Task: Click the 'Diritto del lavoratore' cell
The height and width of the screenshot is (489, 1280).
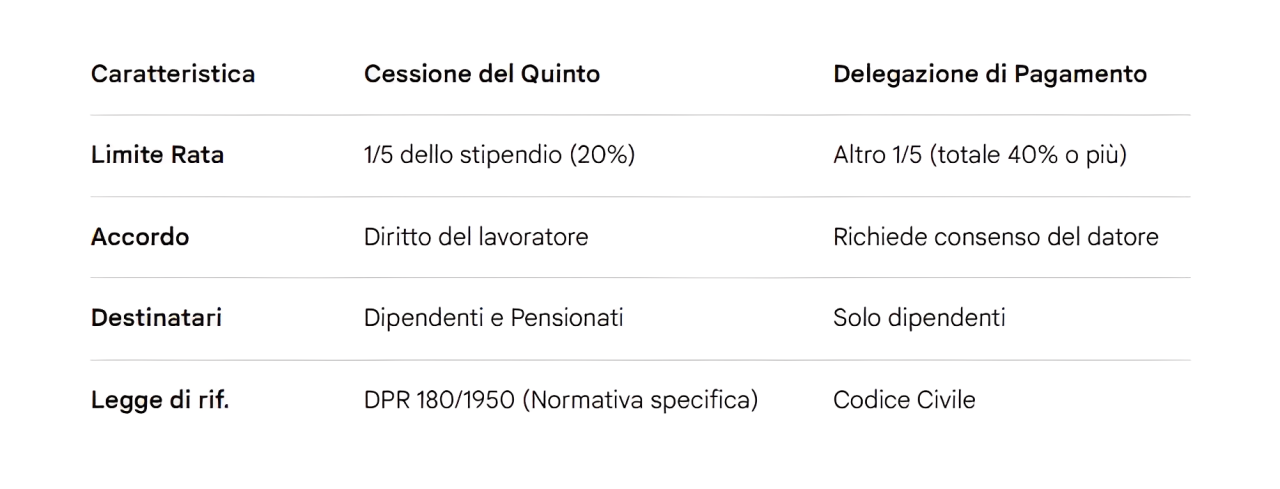Action: tap(475, 237)
